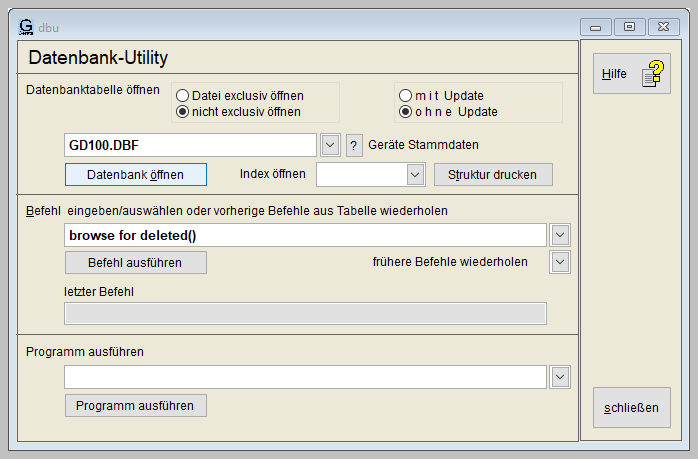Expand the Programm ausführen dropdown arrow

[x=560, y=377]
